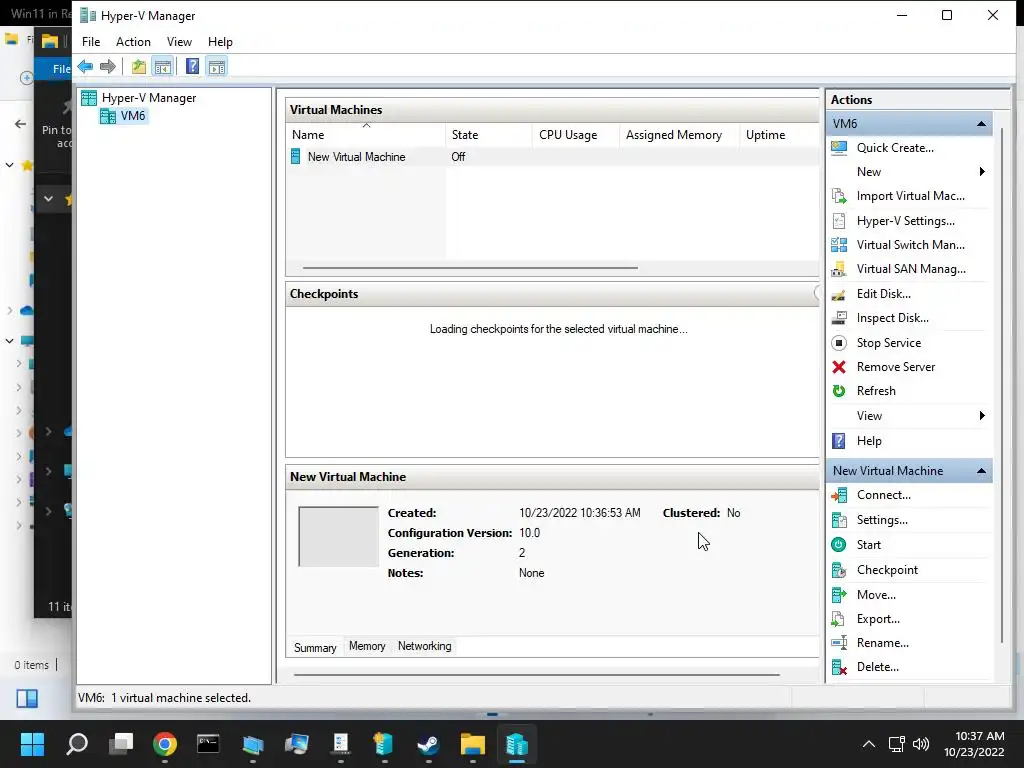The width and height of the screenshot is (1024, 768).
Task: Click Import Virtual Machine action
Action: pos(908,196)
